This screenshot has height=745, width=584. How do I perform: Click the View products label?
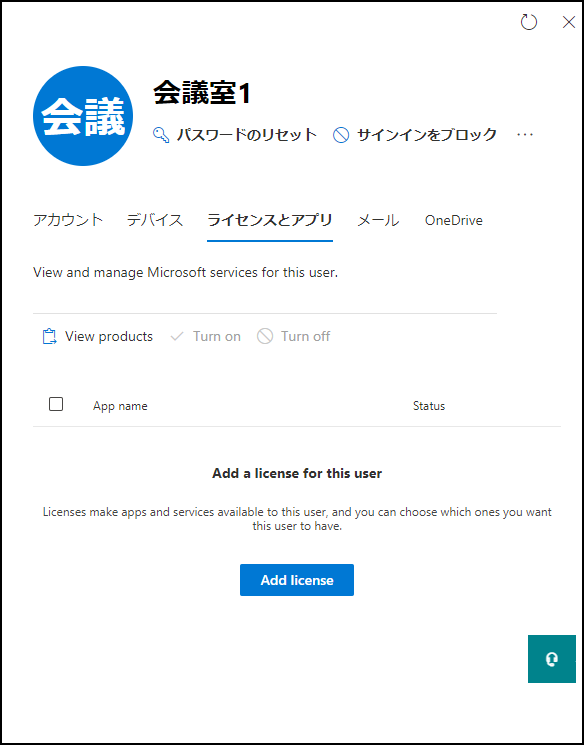click(x=109, y=336)
